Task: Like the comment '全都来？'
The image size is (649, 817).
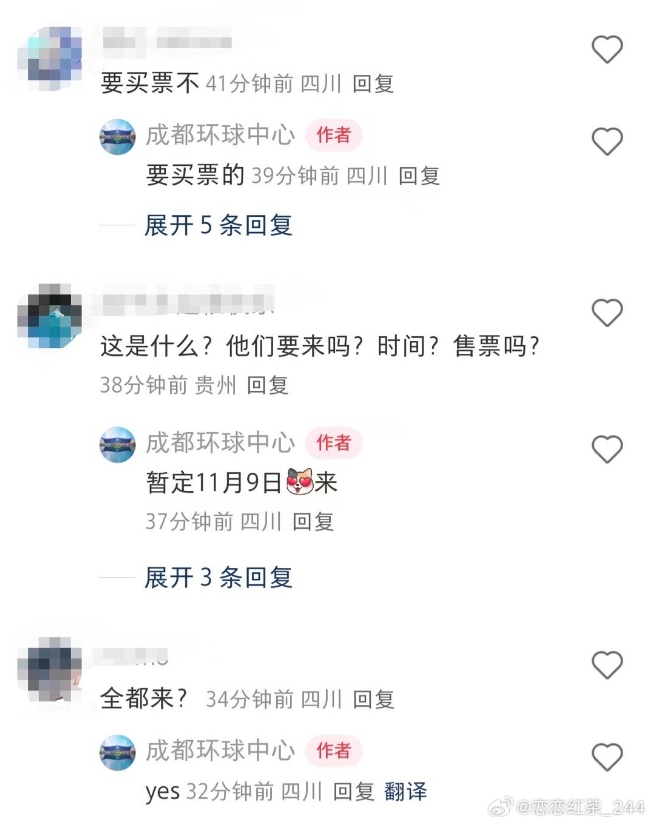Action: (607, 665)
